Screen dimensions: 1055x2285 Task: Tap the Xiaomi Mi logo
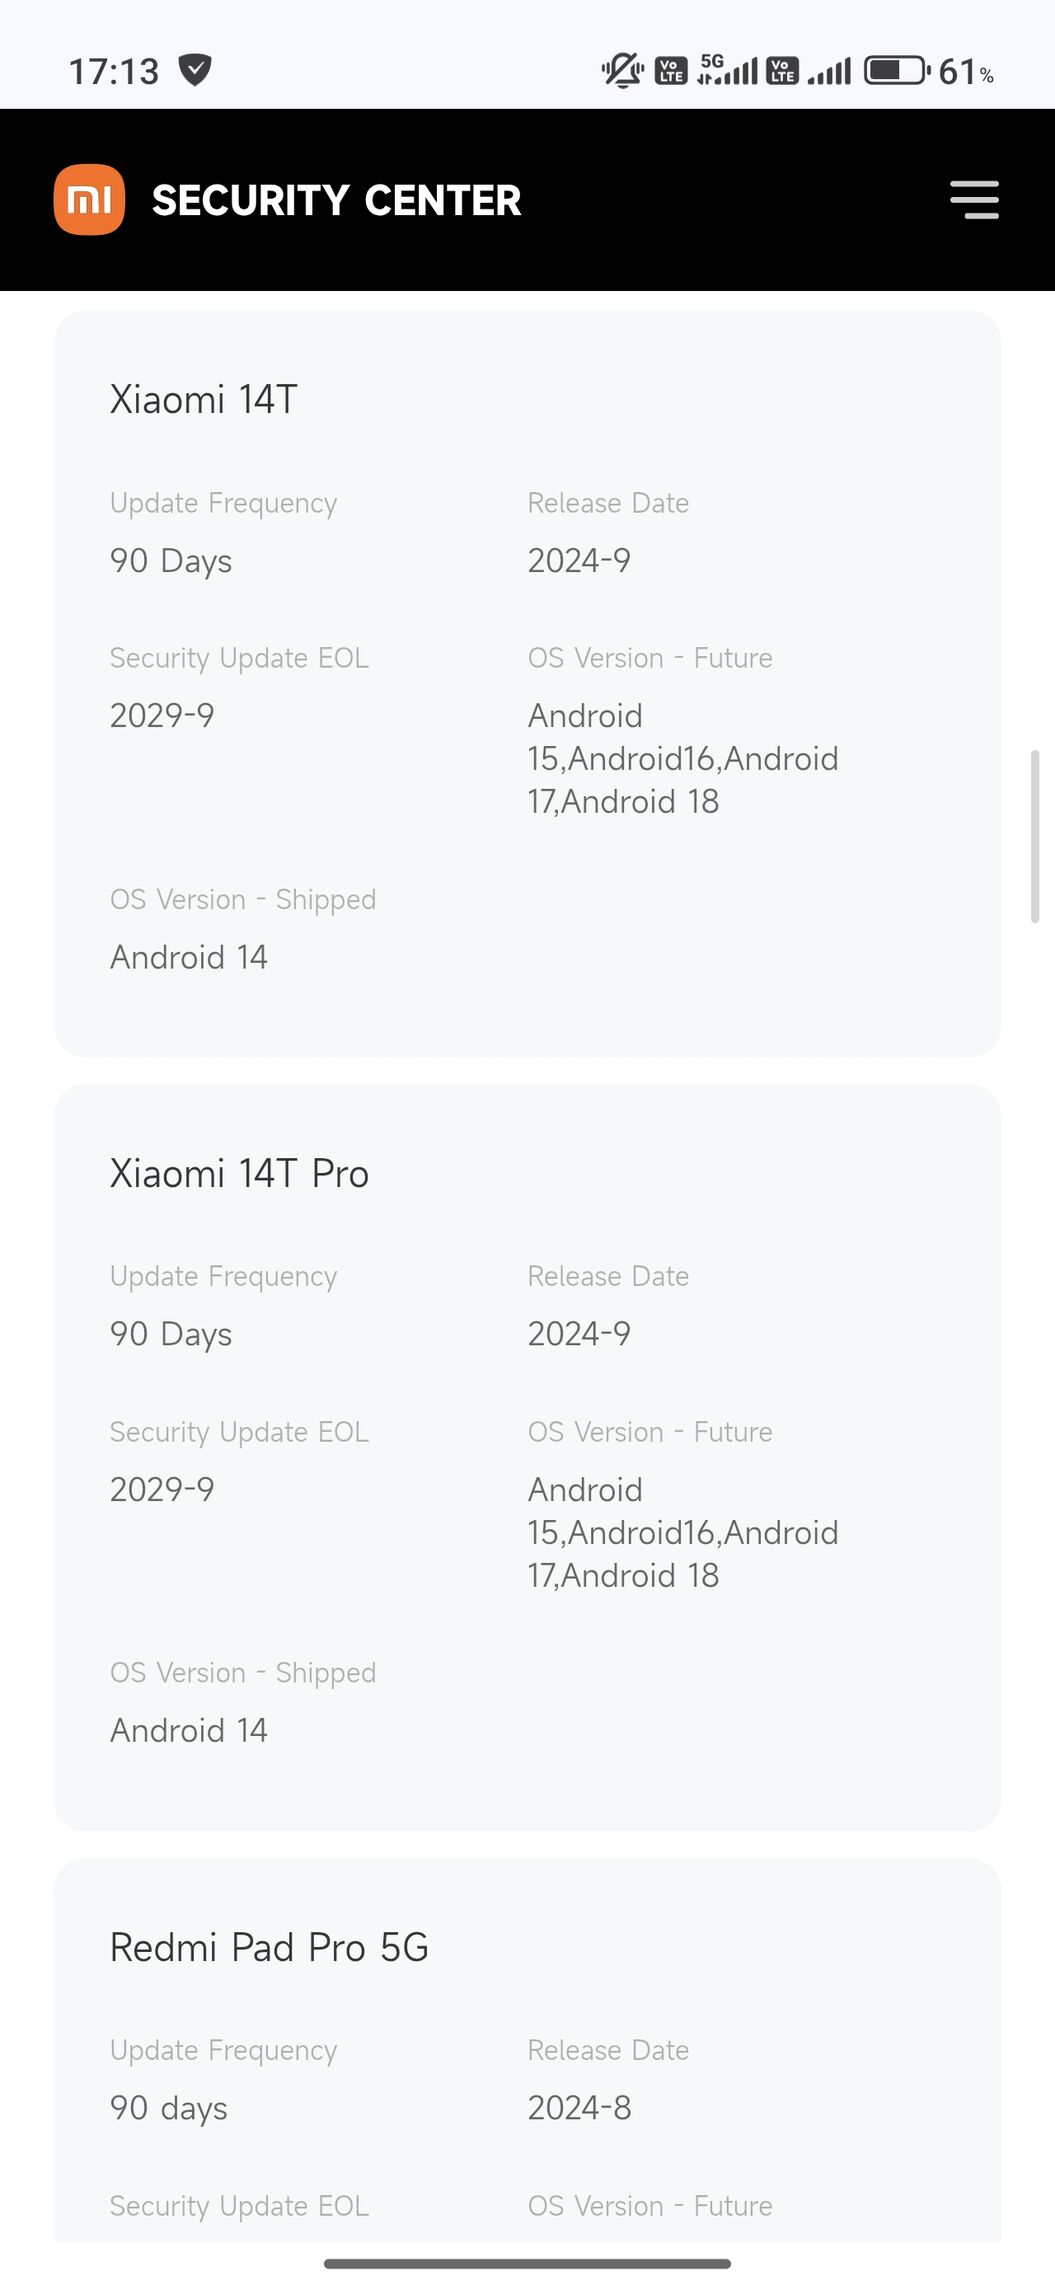(x=89, y=200)
